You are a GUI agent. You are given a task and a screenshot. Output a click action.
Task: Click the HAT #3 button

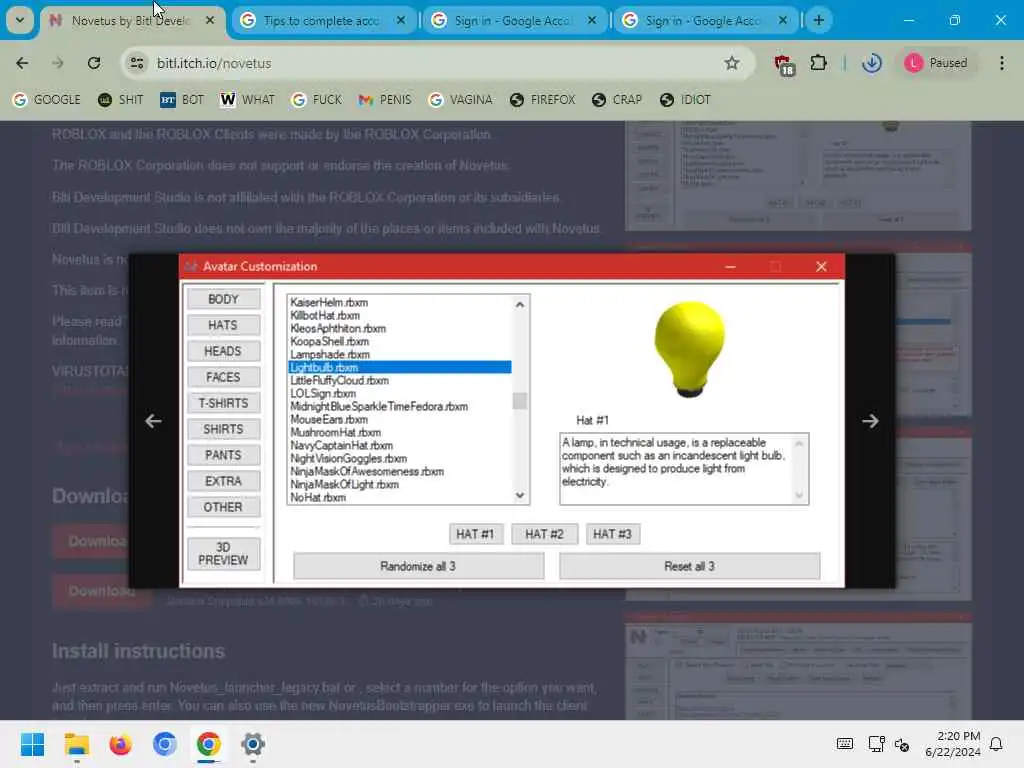coord(612,534)
